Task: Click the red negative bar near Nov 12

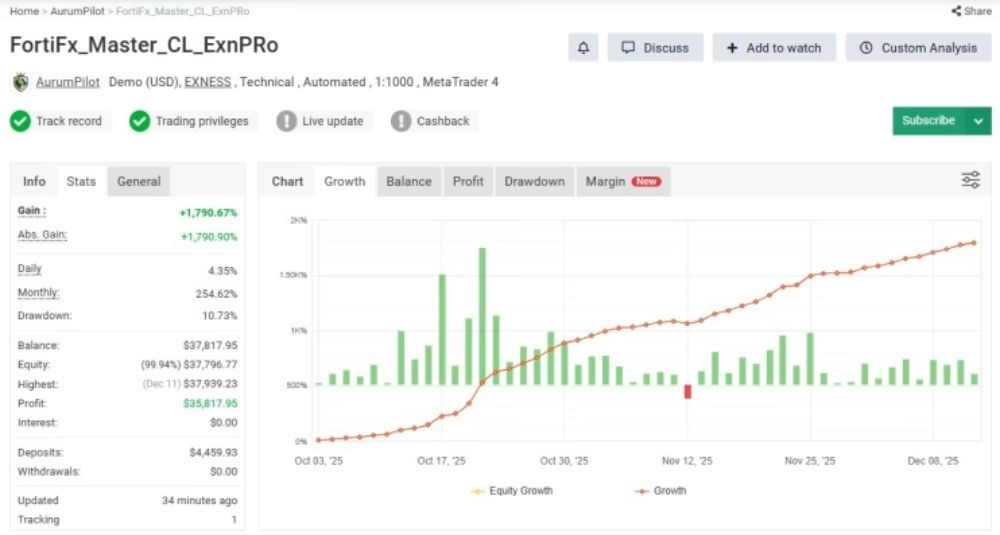Action: 688,391
